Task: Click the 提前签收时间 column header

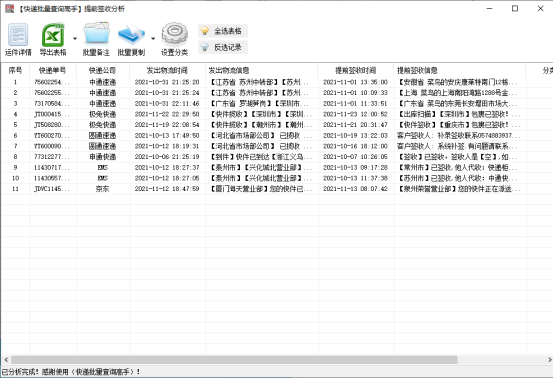Action: click(356, 70)
